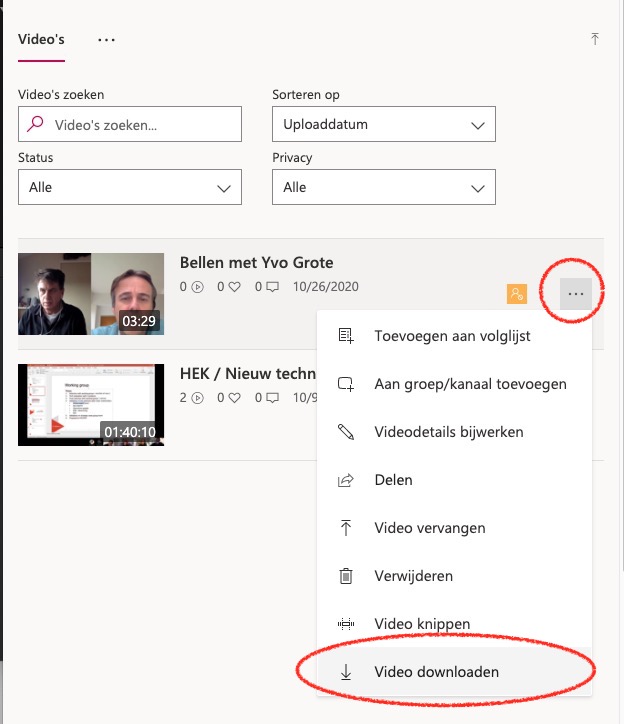Click the add to group/channel icon
The image size is (624, 724).
point(346,384)
